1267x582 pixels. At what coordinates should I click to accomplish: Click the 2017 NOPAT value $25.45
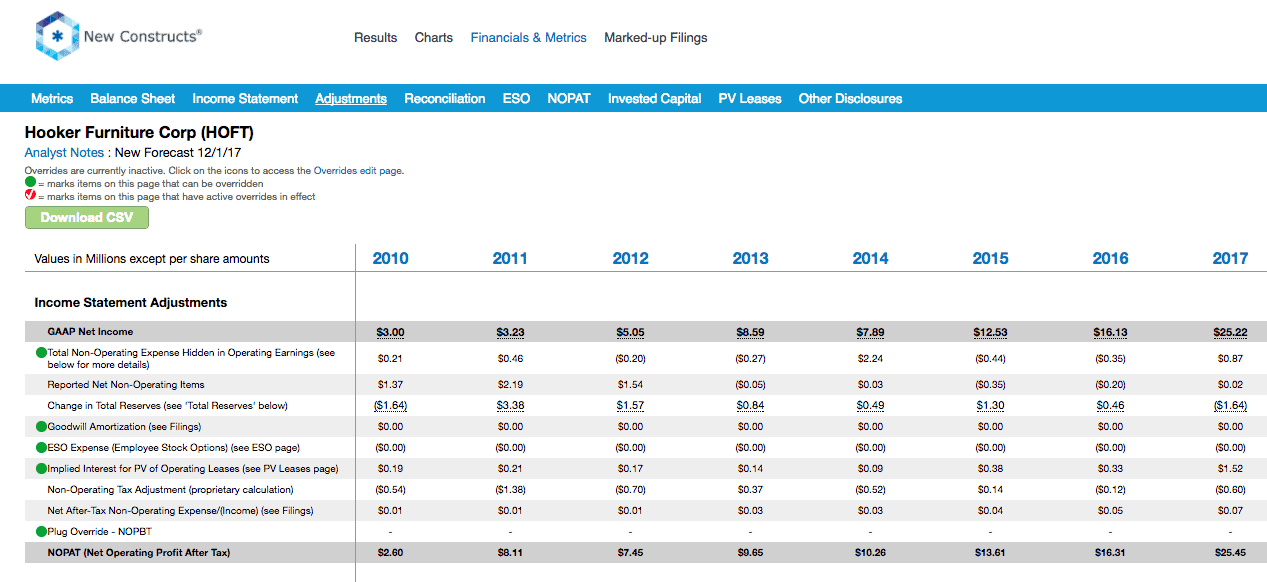pos(1230,552)
